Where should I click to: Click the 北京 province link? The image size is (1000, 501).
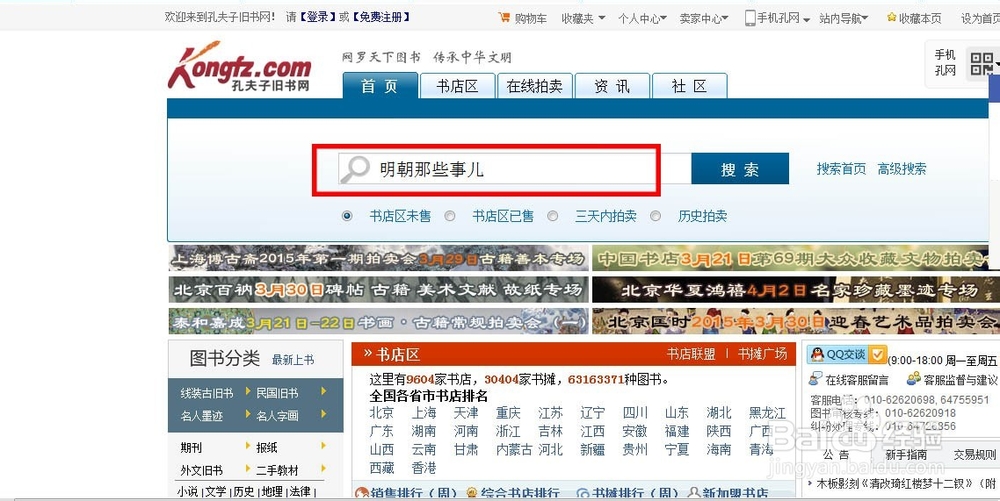[381, 412]
